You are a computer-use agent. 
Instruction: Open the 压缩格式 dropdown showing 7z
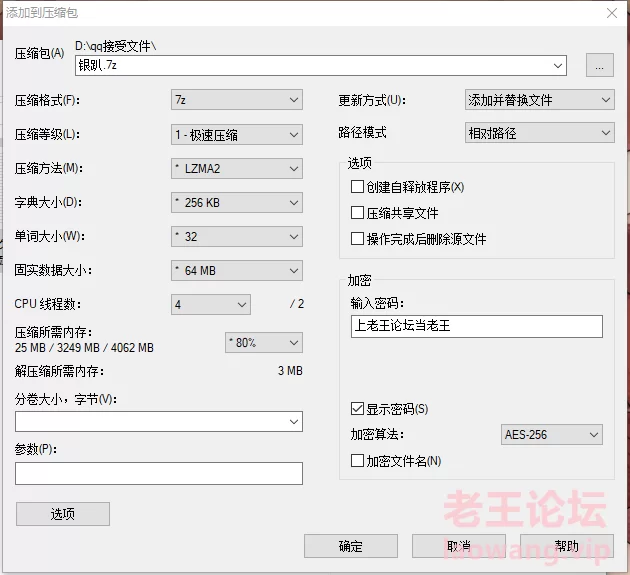pyautogui.click(x=237, y=100)
